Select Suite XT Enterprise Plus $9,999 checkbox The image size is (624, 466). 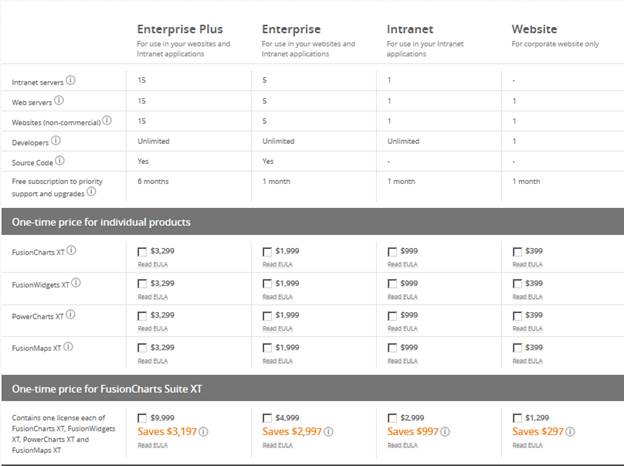(x=142, y=418)
